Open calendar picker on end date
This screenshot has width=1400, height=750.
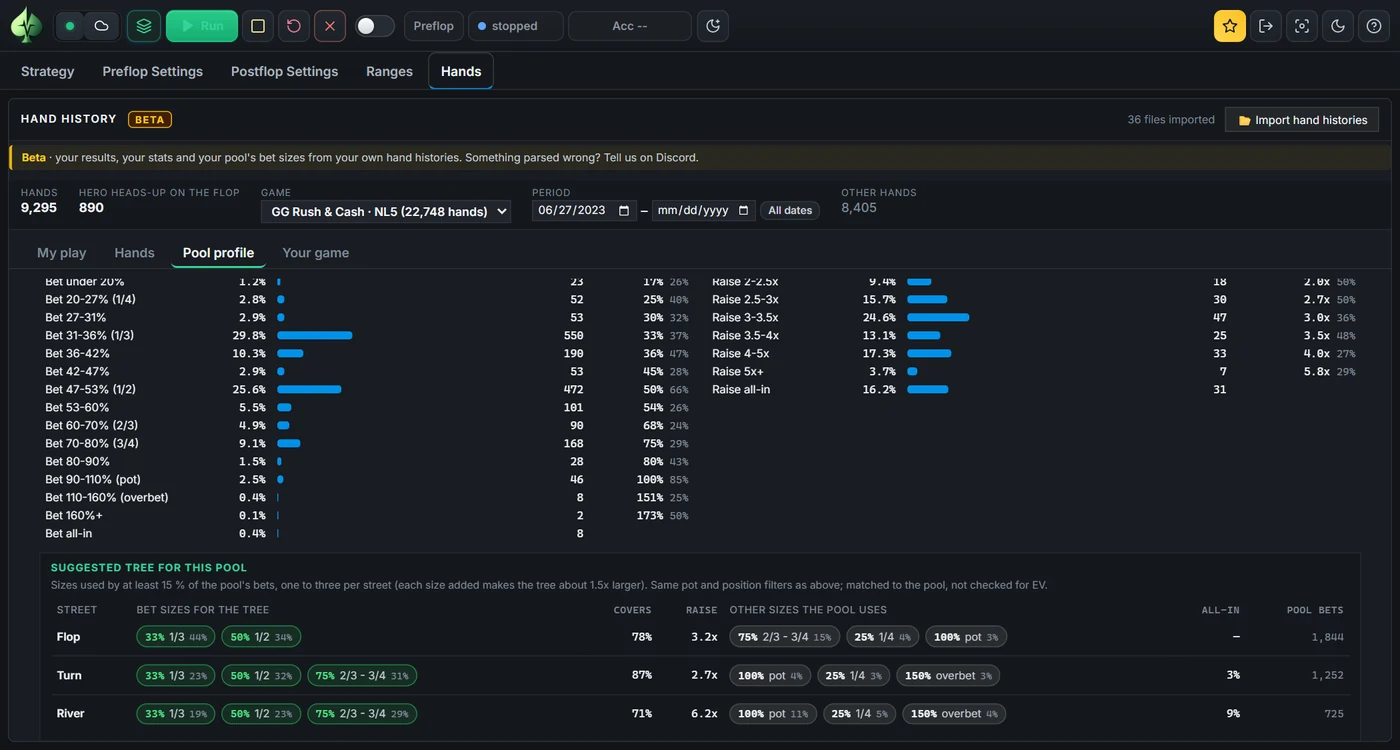pos(743,211)
